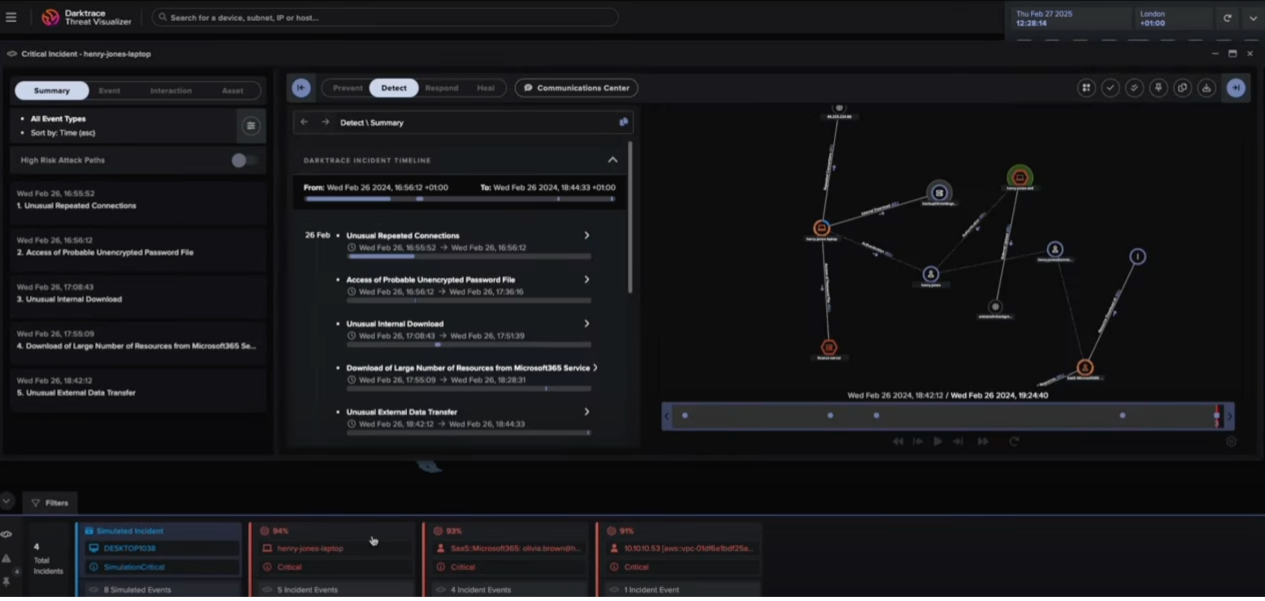Screen dimensions: 1265x601
Task: Select the Detect tab
Action: [394, 88]
